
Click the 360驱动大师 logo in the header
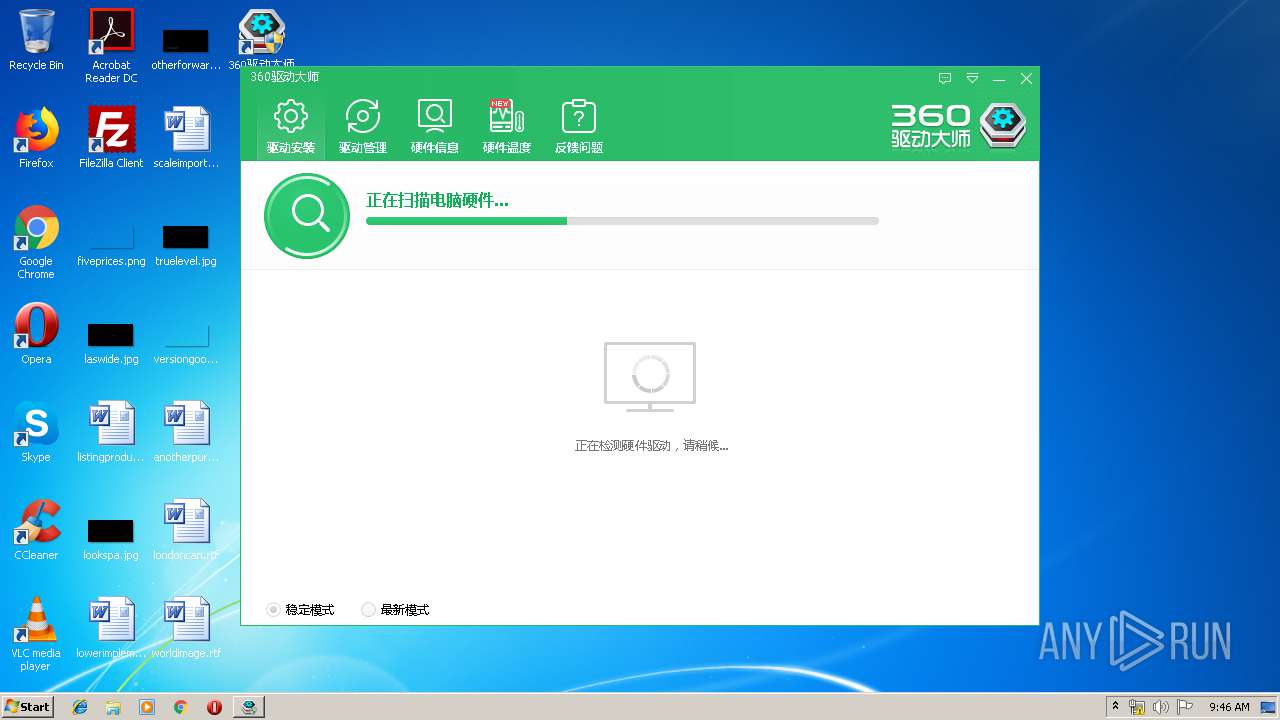point(959,126)
